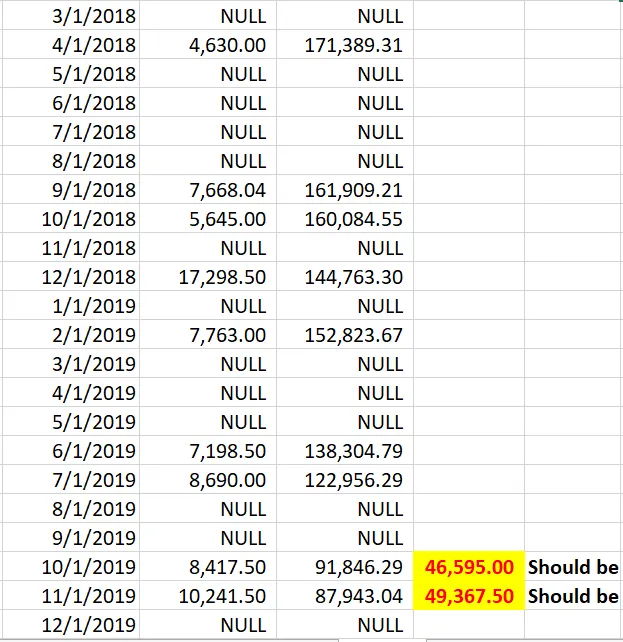Viewport: 623px width, 642px height.
Task: Click the cell with value 144,763.30
Action: 345,277
